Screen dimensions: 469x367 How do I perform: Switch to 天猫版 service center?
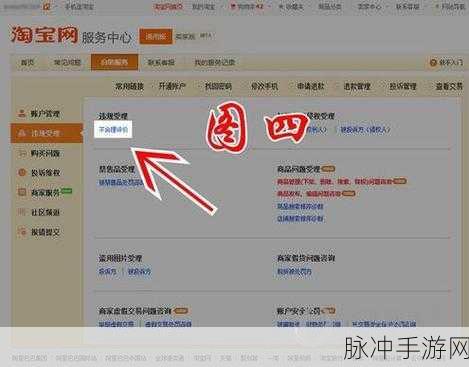pos(185,36)
